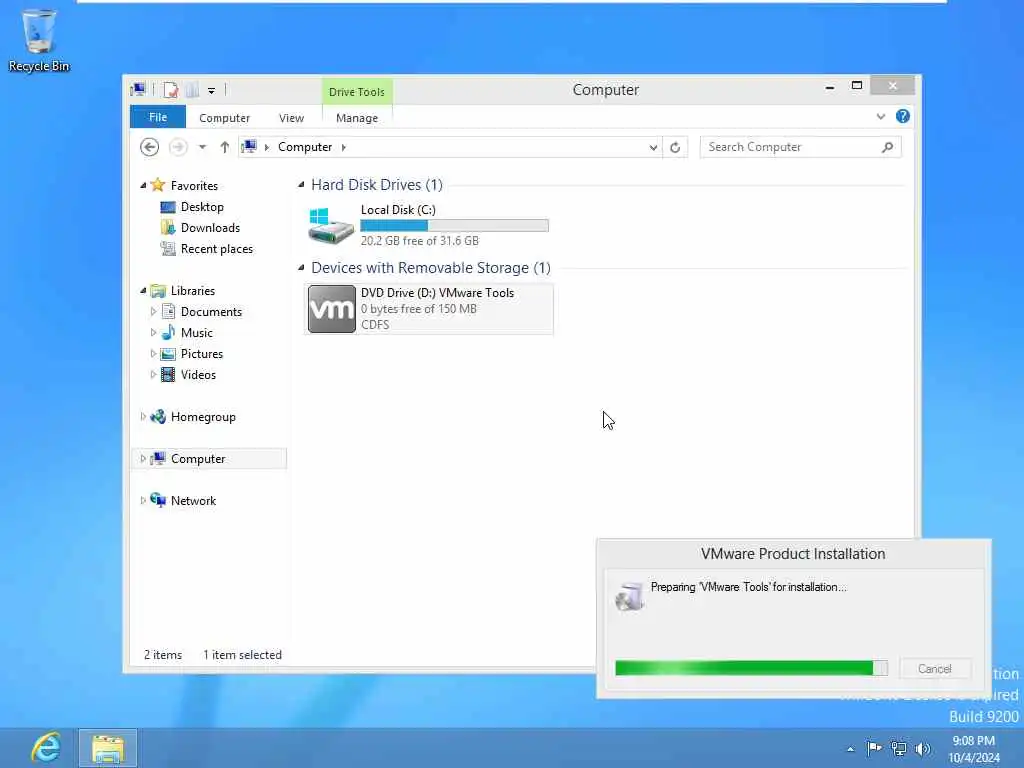The width and height of the screenshot is (1024, 768).
Task: Select Libraries in navigation pane
Action: [193, 291]
